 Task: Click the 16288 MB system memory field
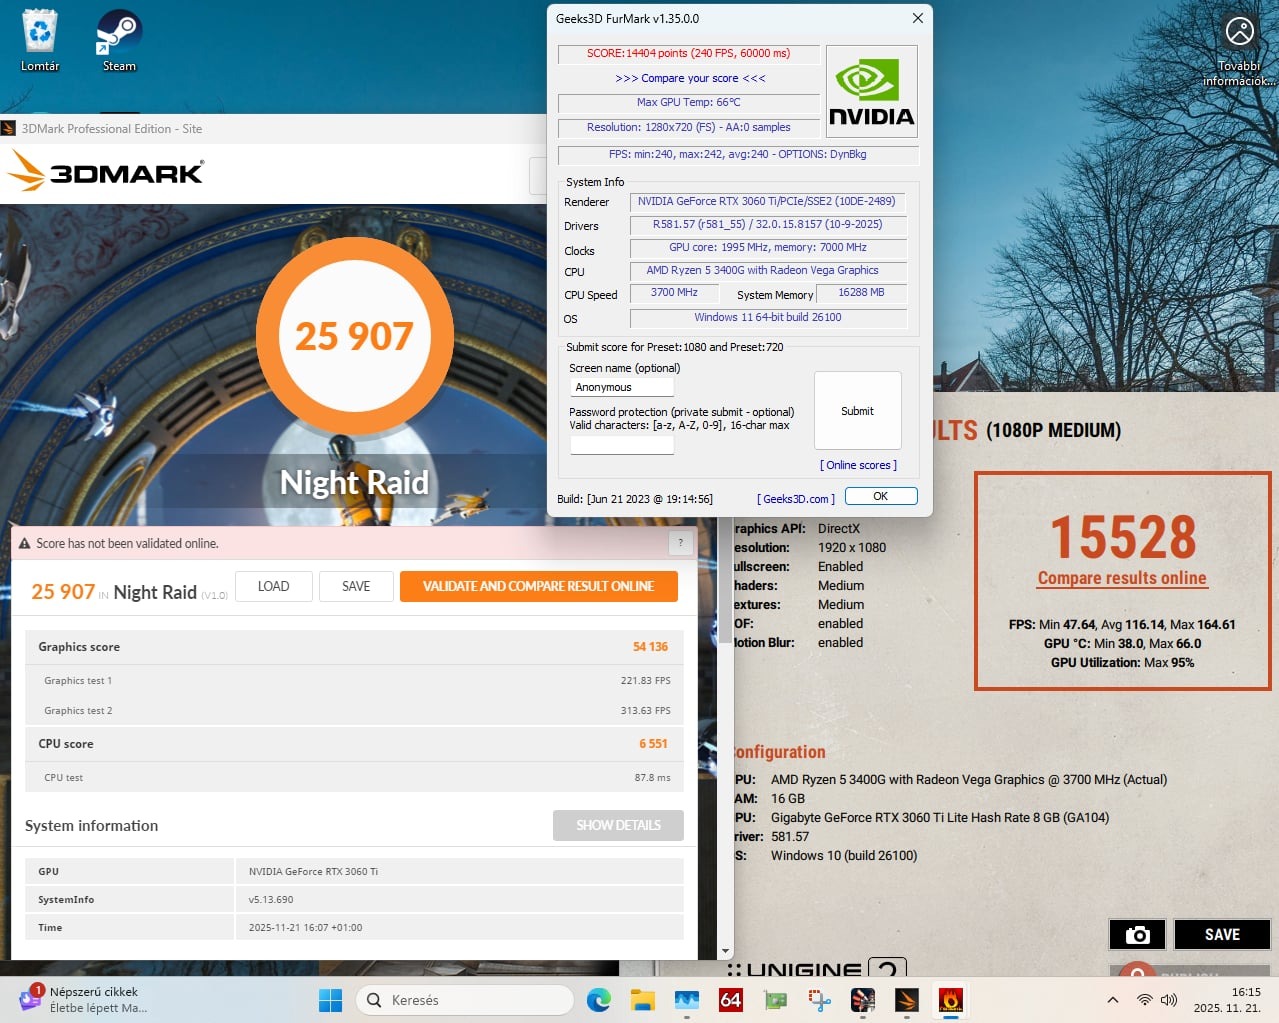coord(861,292)
